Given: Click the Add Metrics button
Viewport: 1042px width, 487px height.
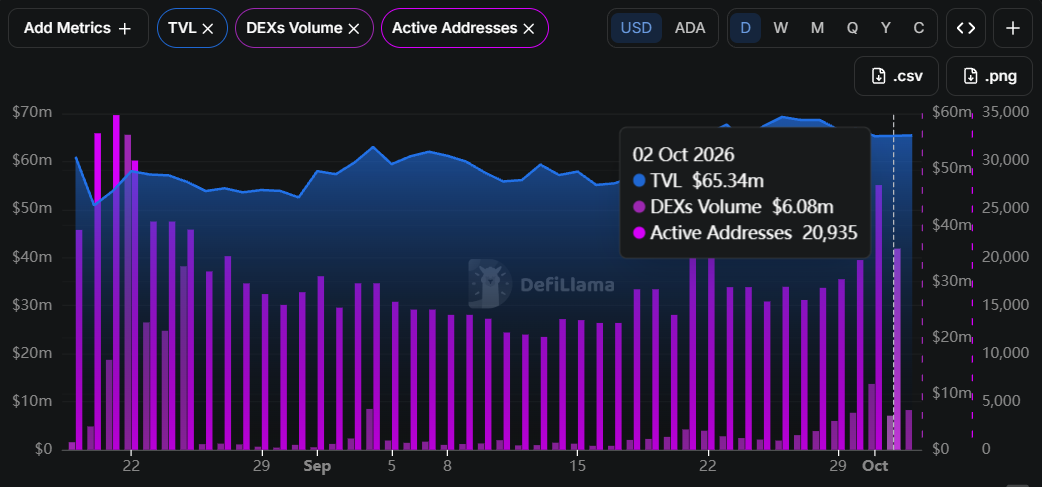Looking at the screenshot, I should pos(78,28).
